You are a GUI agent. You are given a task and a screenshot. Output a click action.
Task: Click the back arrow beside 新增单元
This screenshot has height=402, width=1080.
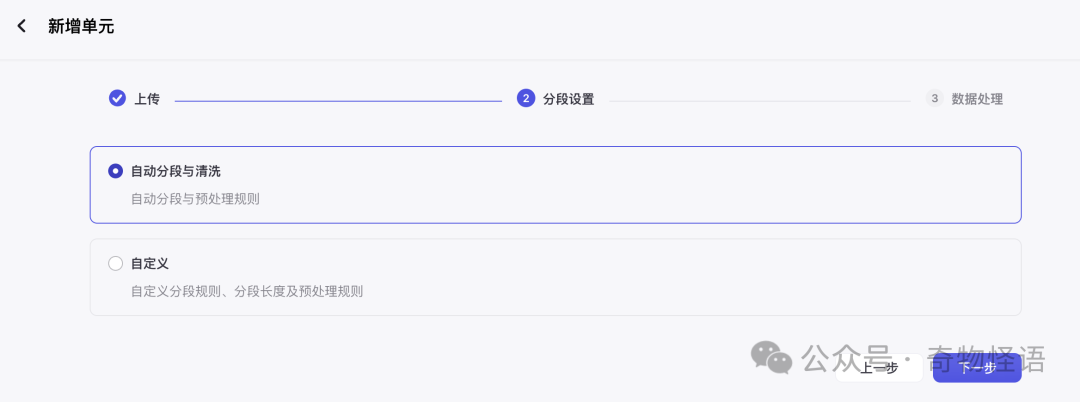(x=22, y=26)
